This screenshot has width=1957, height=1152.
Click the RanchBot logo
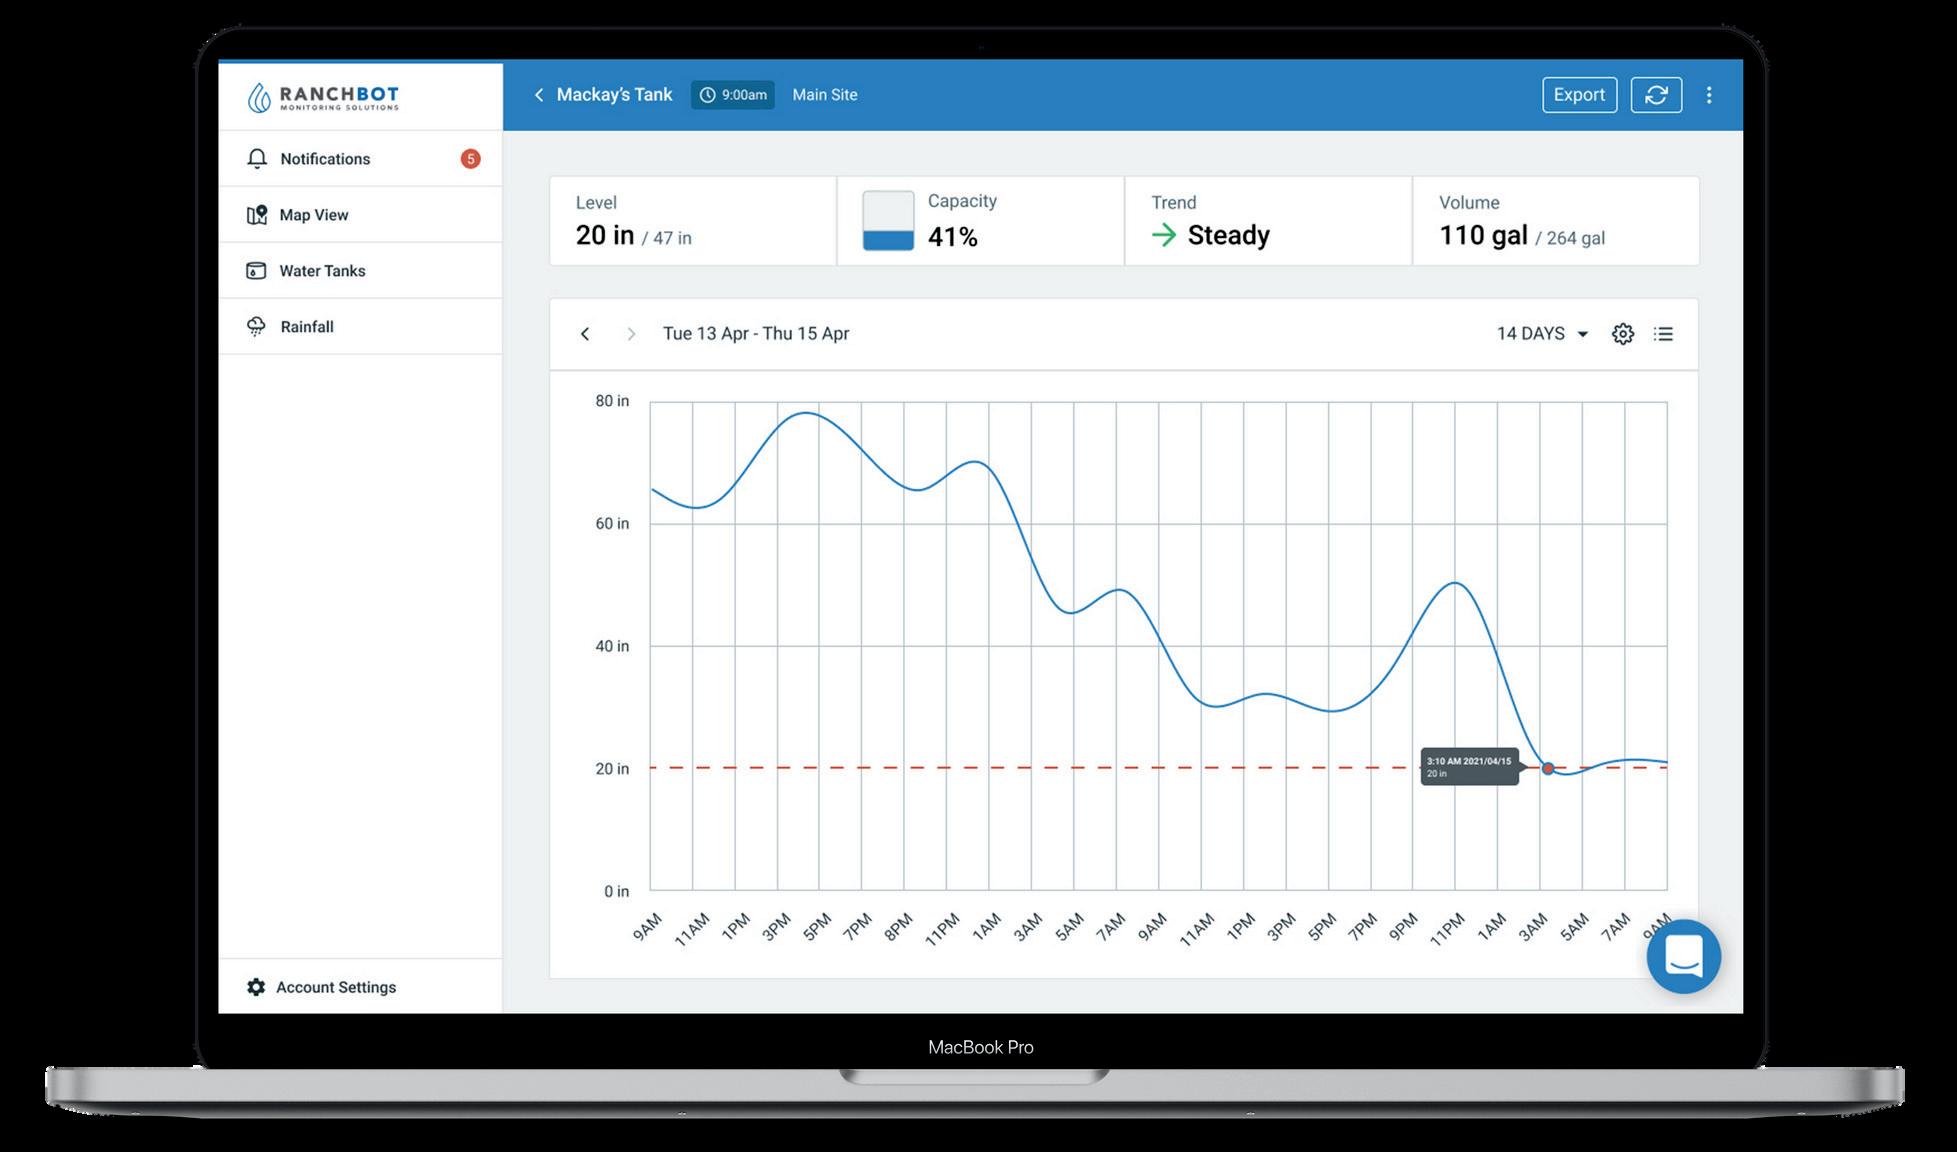pyautogui.click(x=323, y=97)
